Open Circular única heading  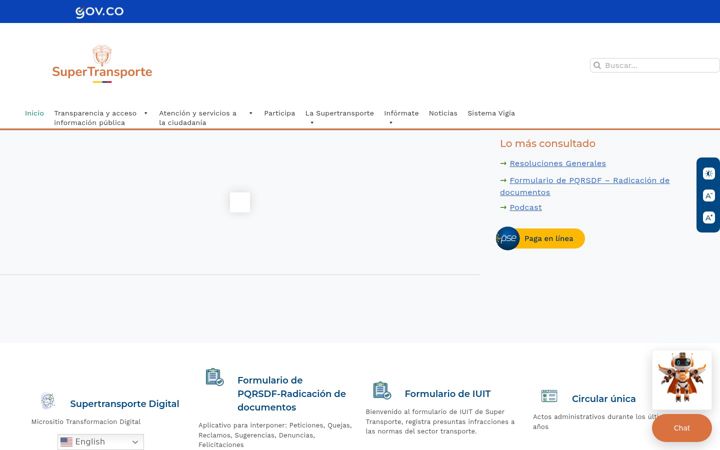point(603,399)
